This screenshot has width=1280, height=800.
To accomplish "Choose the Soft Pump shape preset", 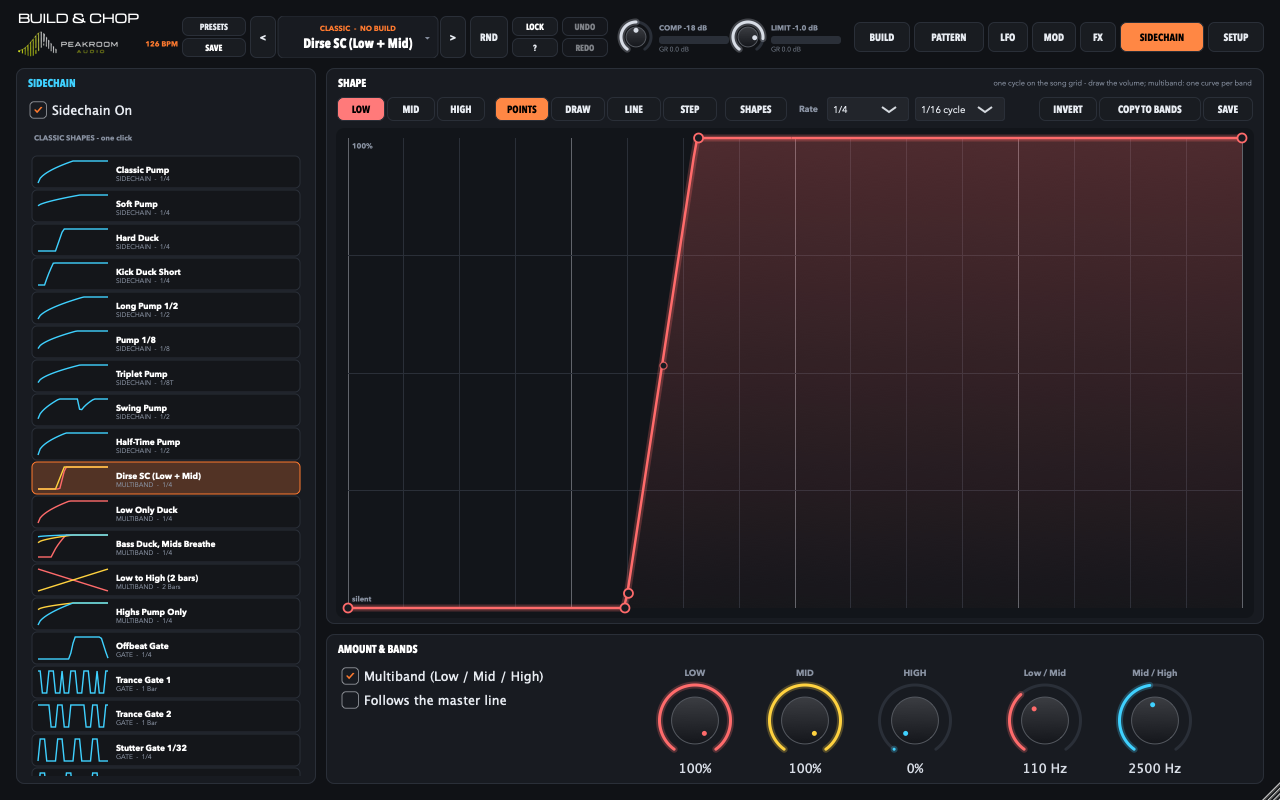I will [x=166, y=206].
